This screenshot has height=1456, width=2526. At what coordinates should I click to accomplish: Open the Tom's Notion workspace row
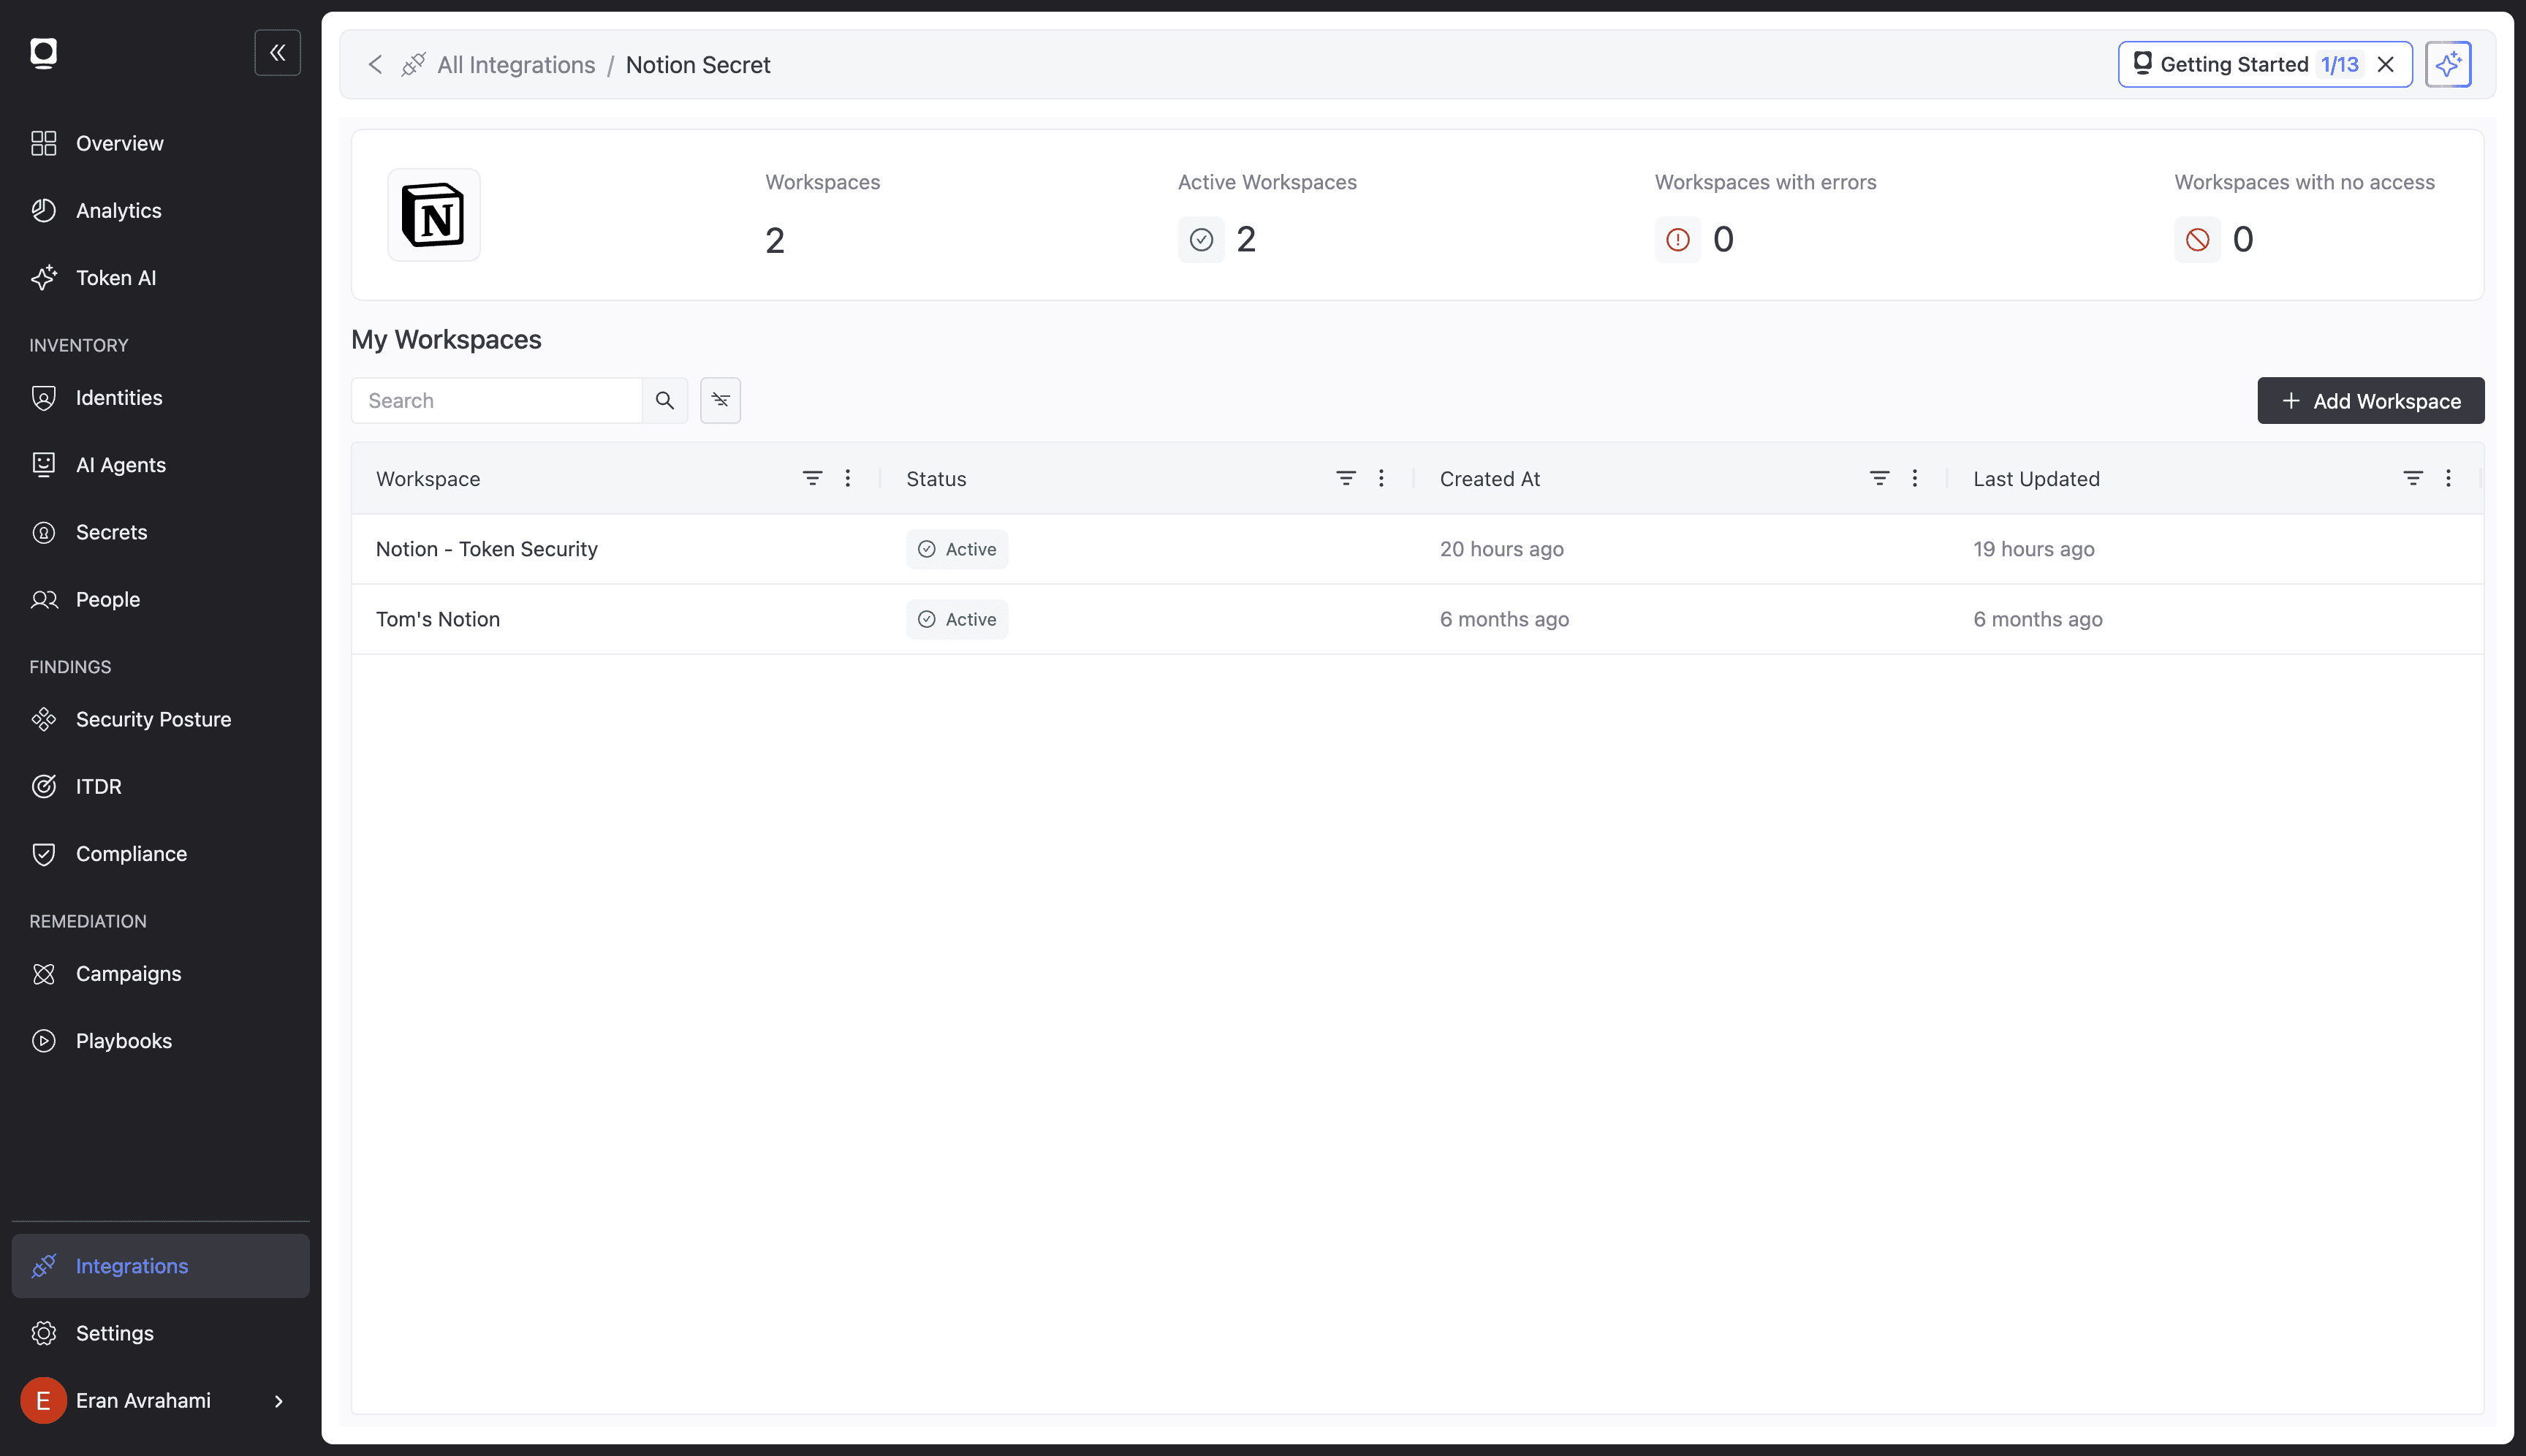[1417, 619]
